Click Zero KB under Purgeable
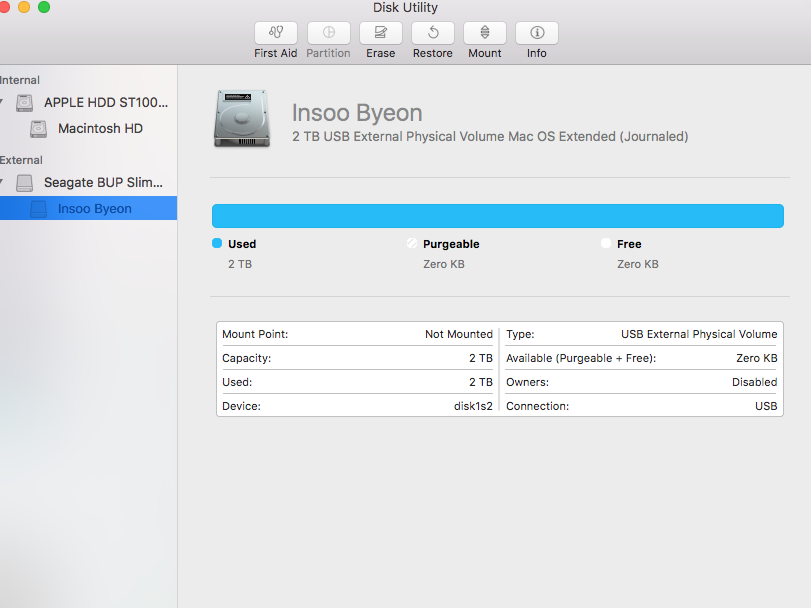The height and width of the screenshot is (608, 811). [x=444, y=264]
